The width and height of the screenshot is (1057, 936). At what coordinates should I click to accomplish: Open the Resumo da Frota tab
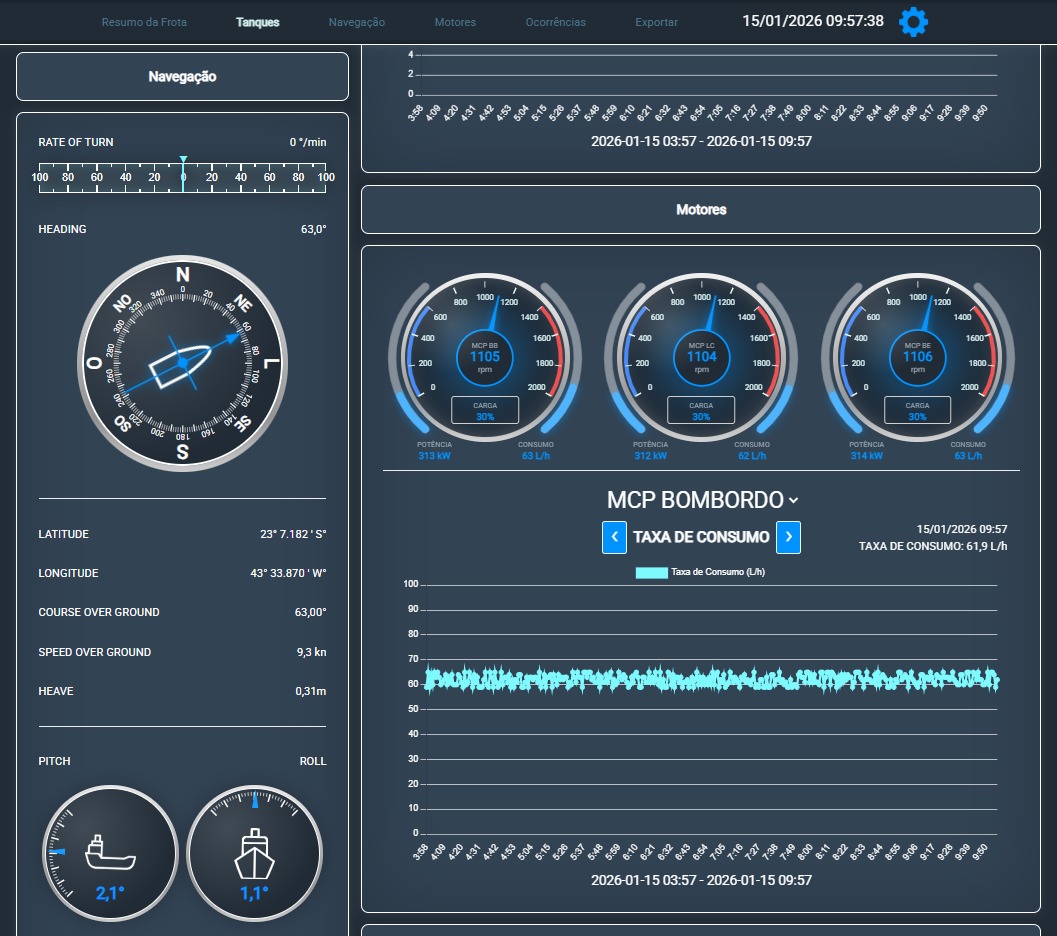(144, 22)
